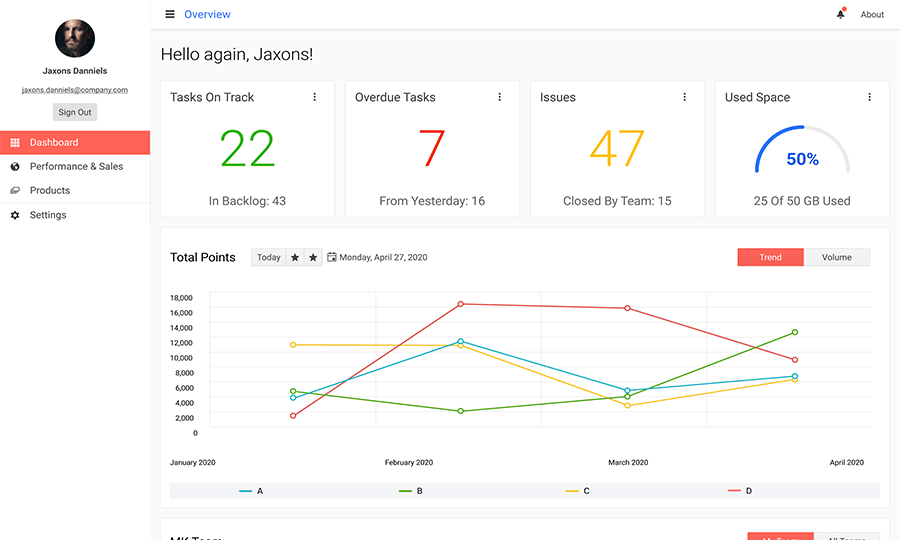900x540 pixels.
Task: Open the About link in header
Action: pos(872,14)
